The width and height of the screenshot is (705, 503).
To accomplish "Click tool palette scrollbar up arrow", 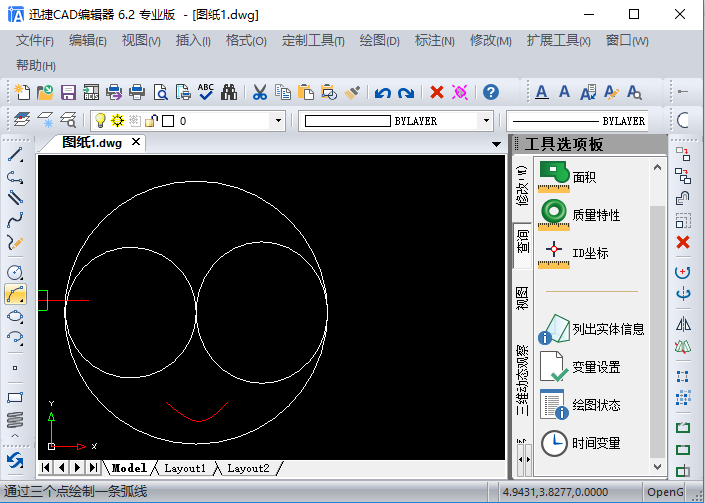I will coord(657,167).
